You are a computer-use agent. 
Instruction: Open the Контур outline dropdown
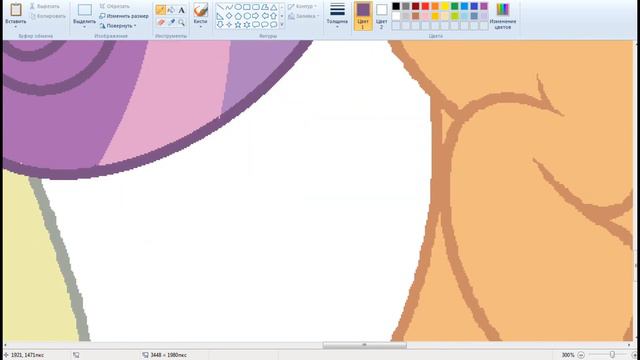point(302,7)
